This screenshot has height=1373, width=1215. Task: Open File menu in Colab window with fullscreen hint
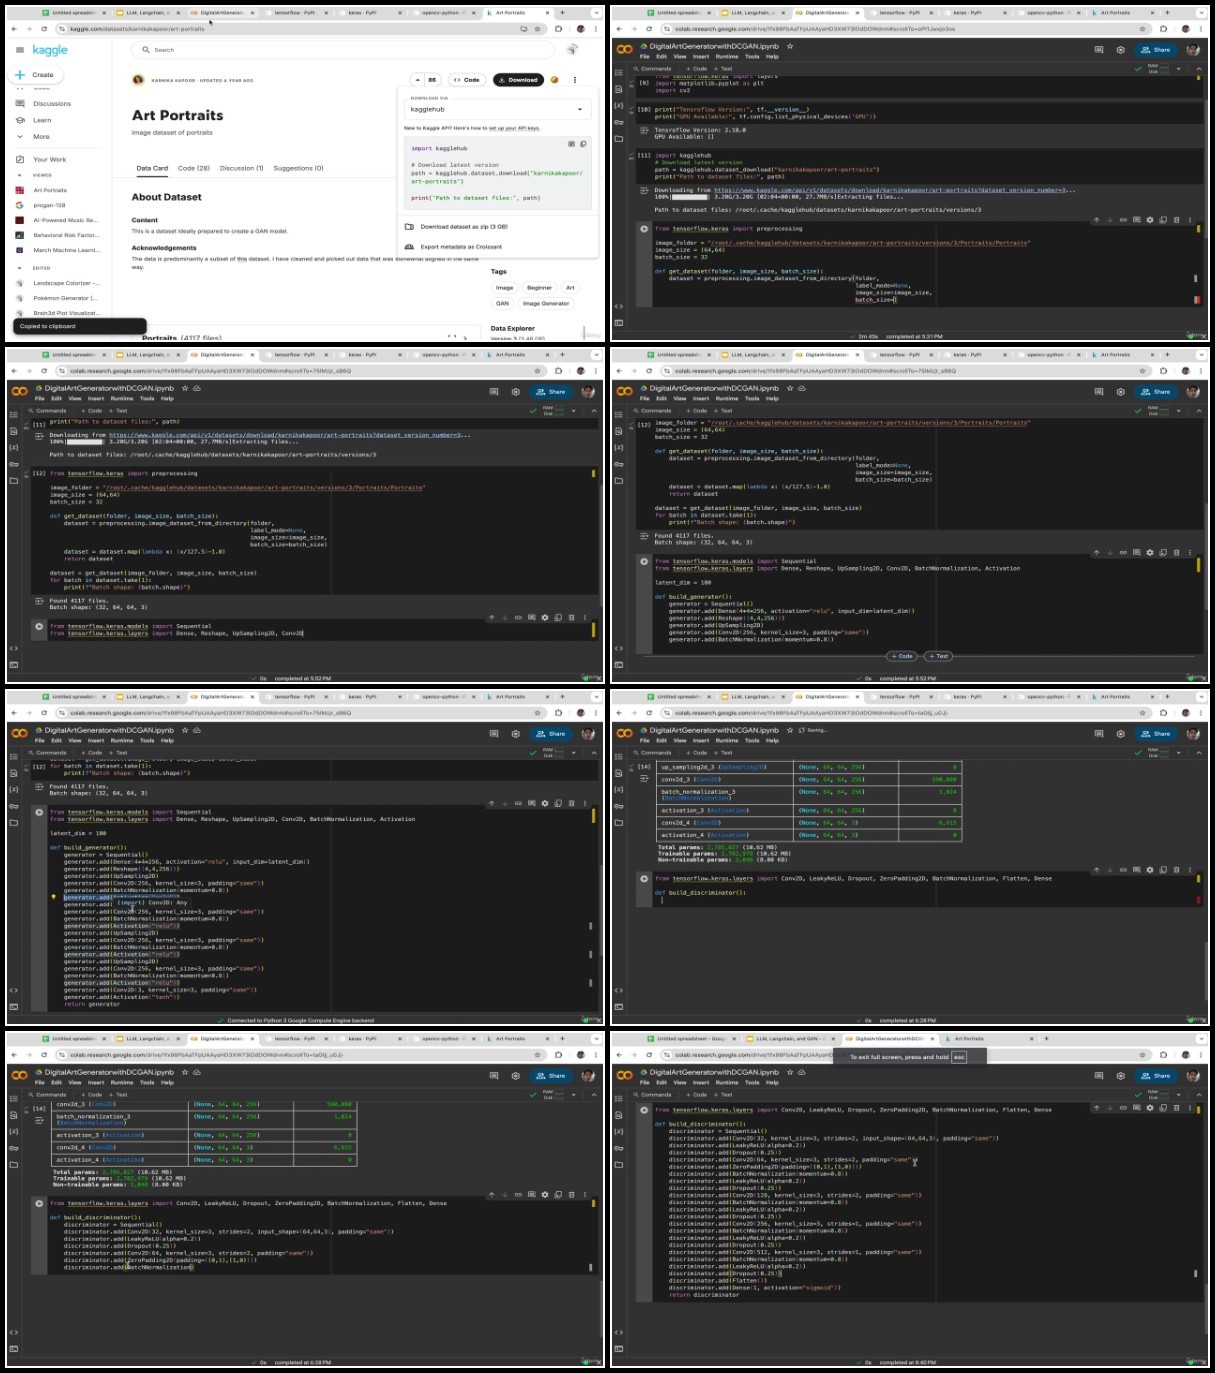pos(645,1083)
